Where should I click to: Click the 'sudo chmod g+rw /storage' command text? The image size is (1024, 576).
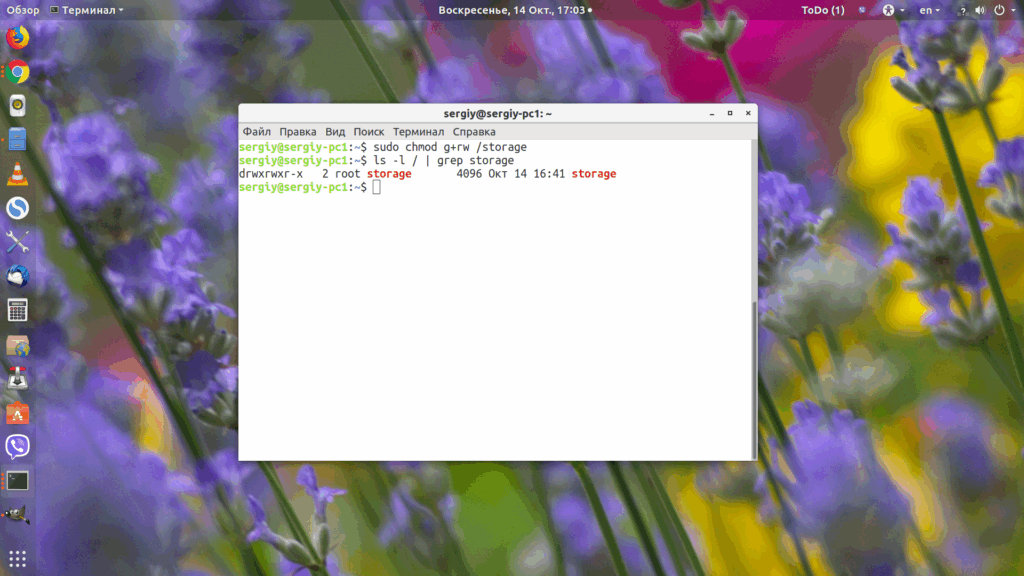(450, 147)
